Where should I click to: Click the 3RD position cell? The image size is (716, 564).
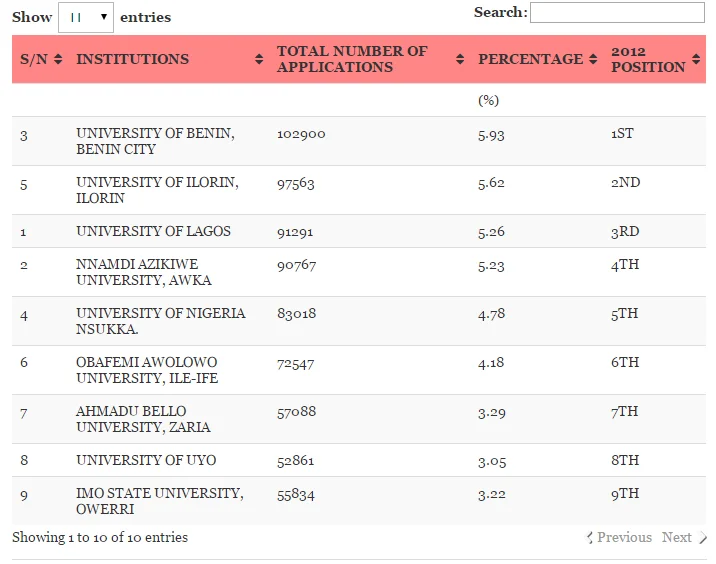pyautogui.click(x=625, y=232)
